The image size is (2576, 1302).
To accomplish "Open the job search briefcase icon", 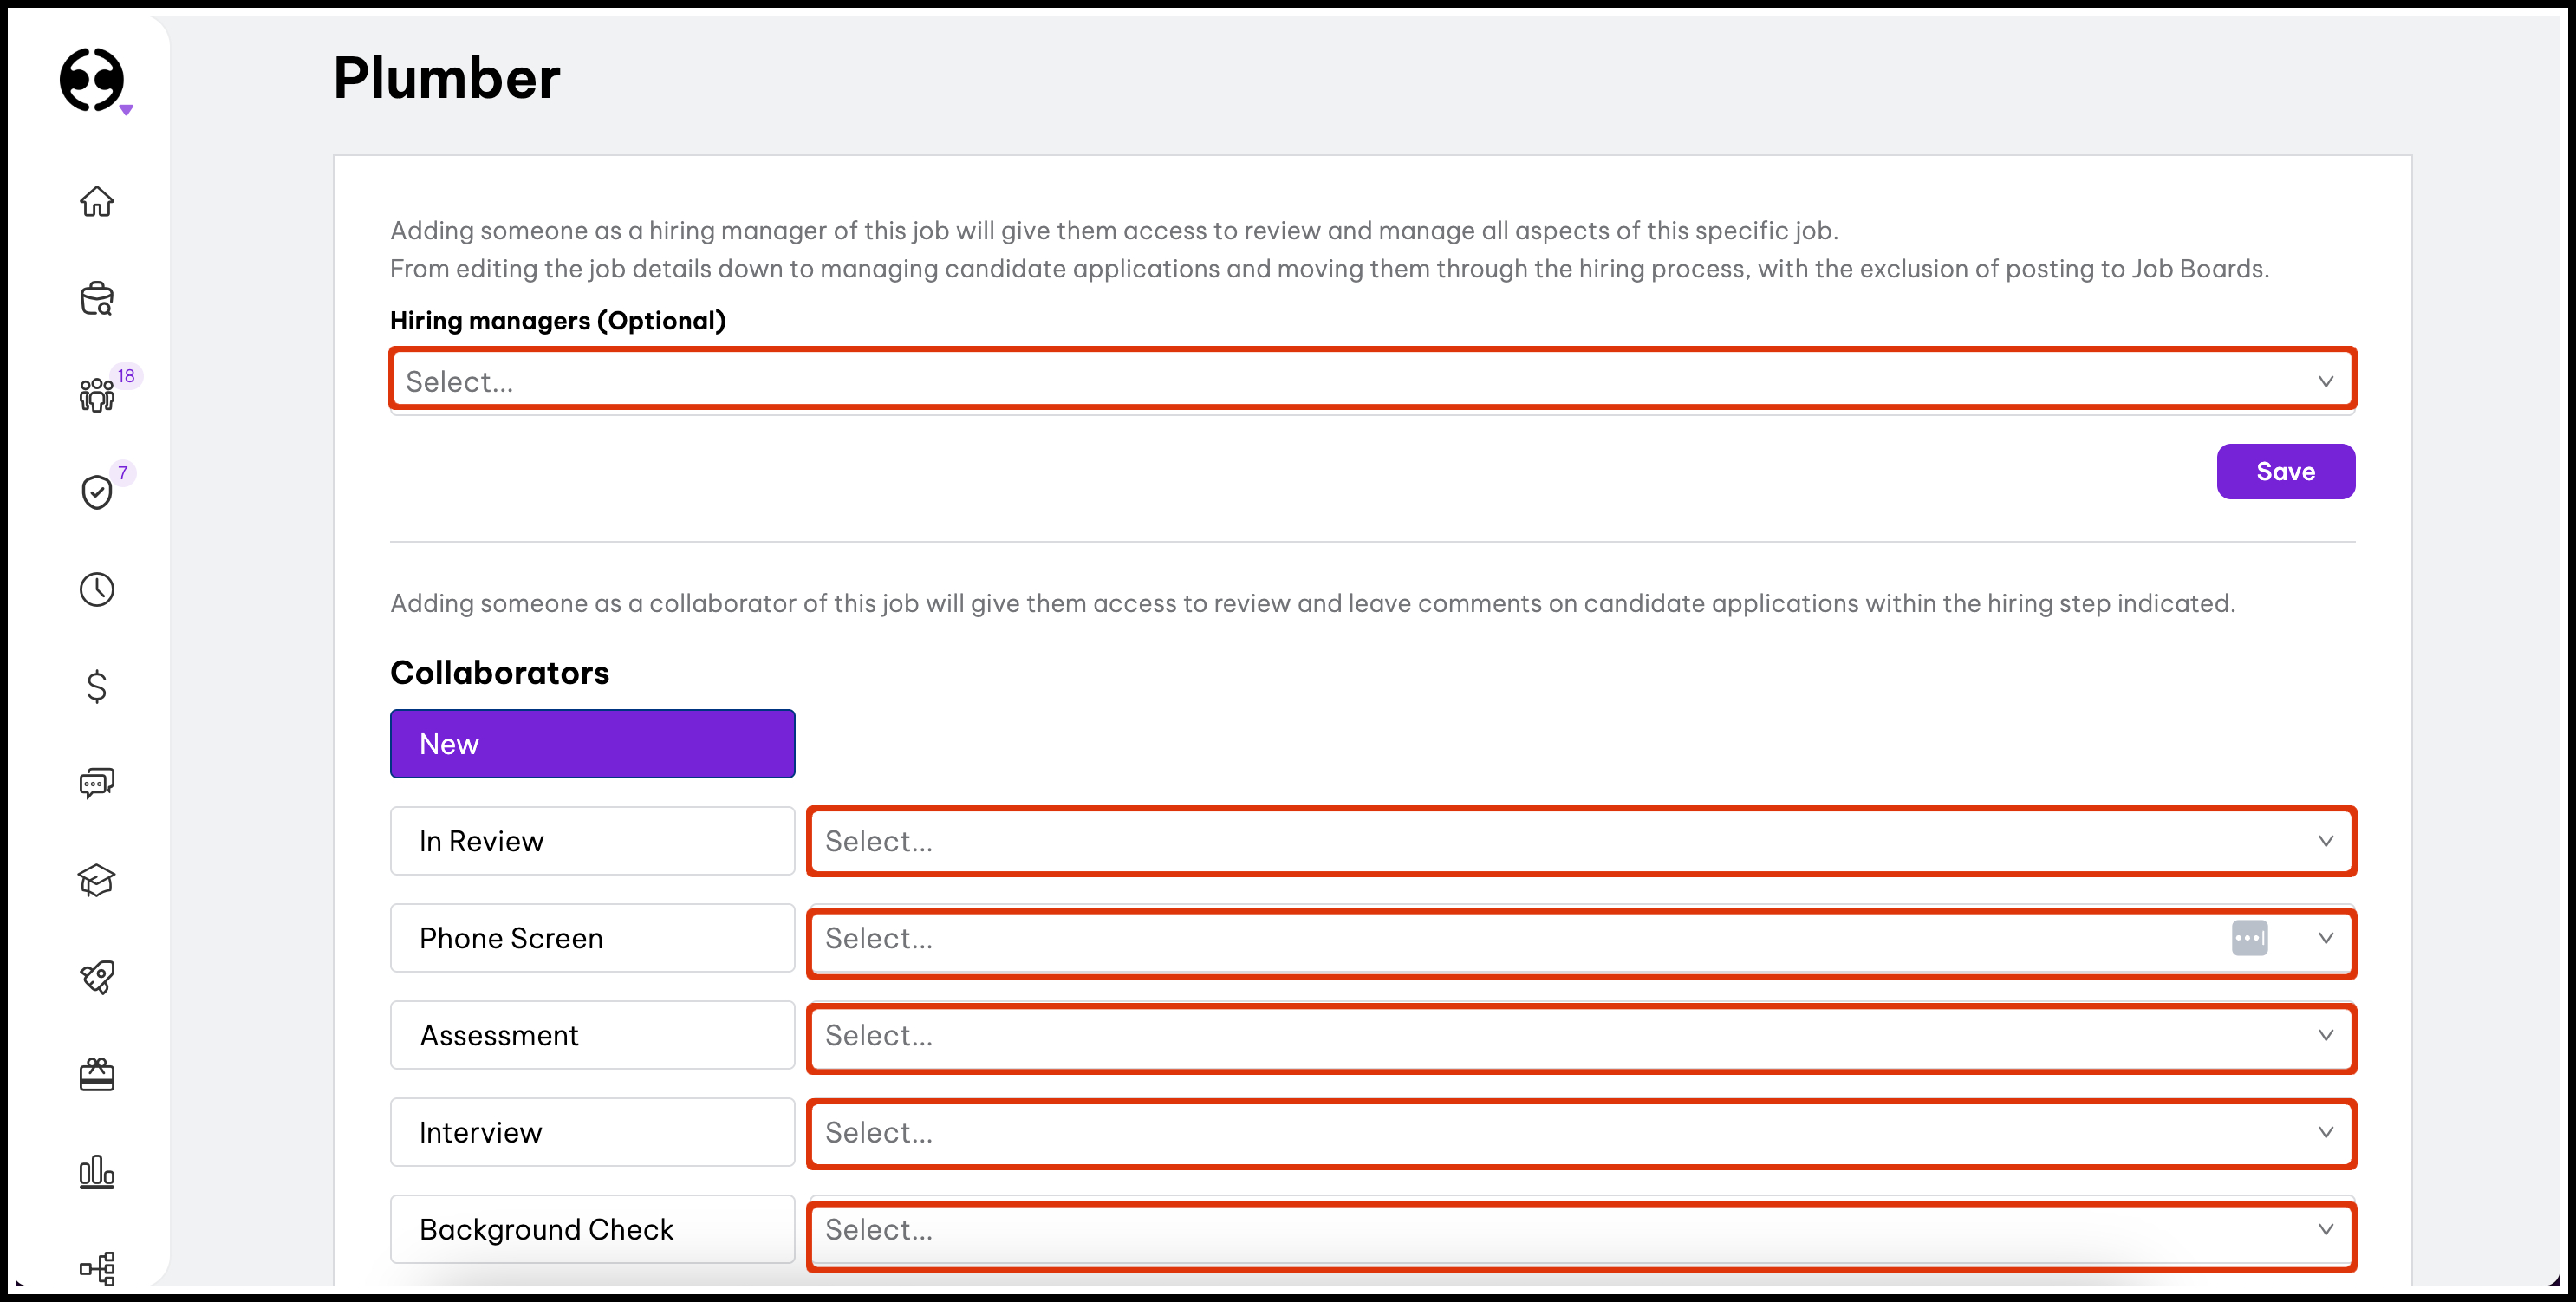I will click(x=97, y=298).
